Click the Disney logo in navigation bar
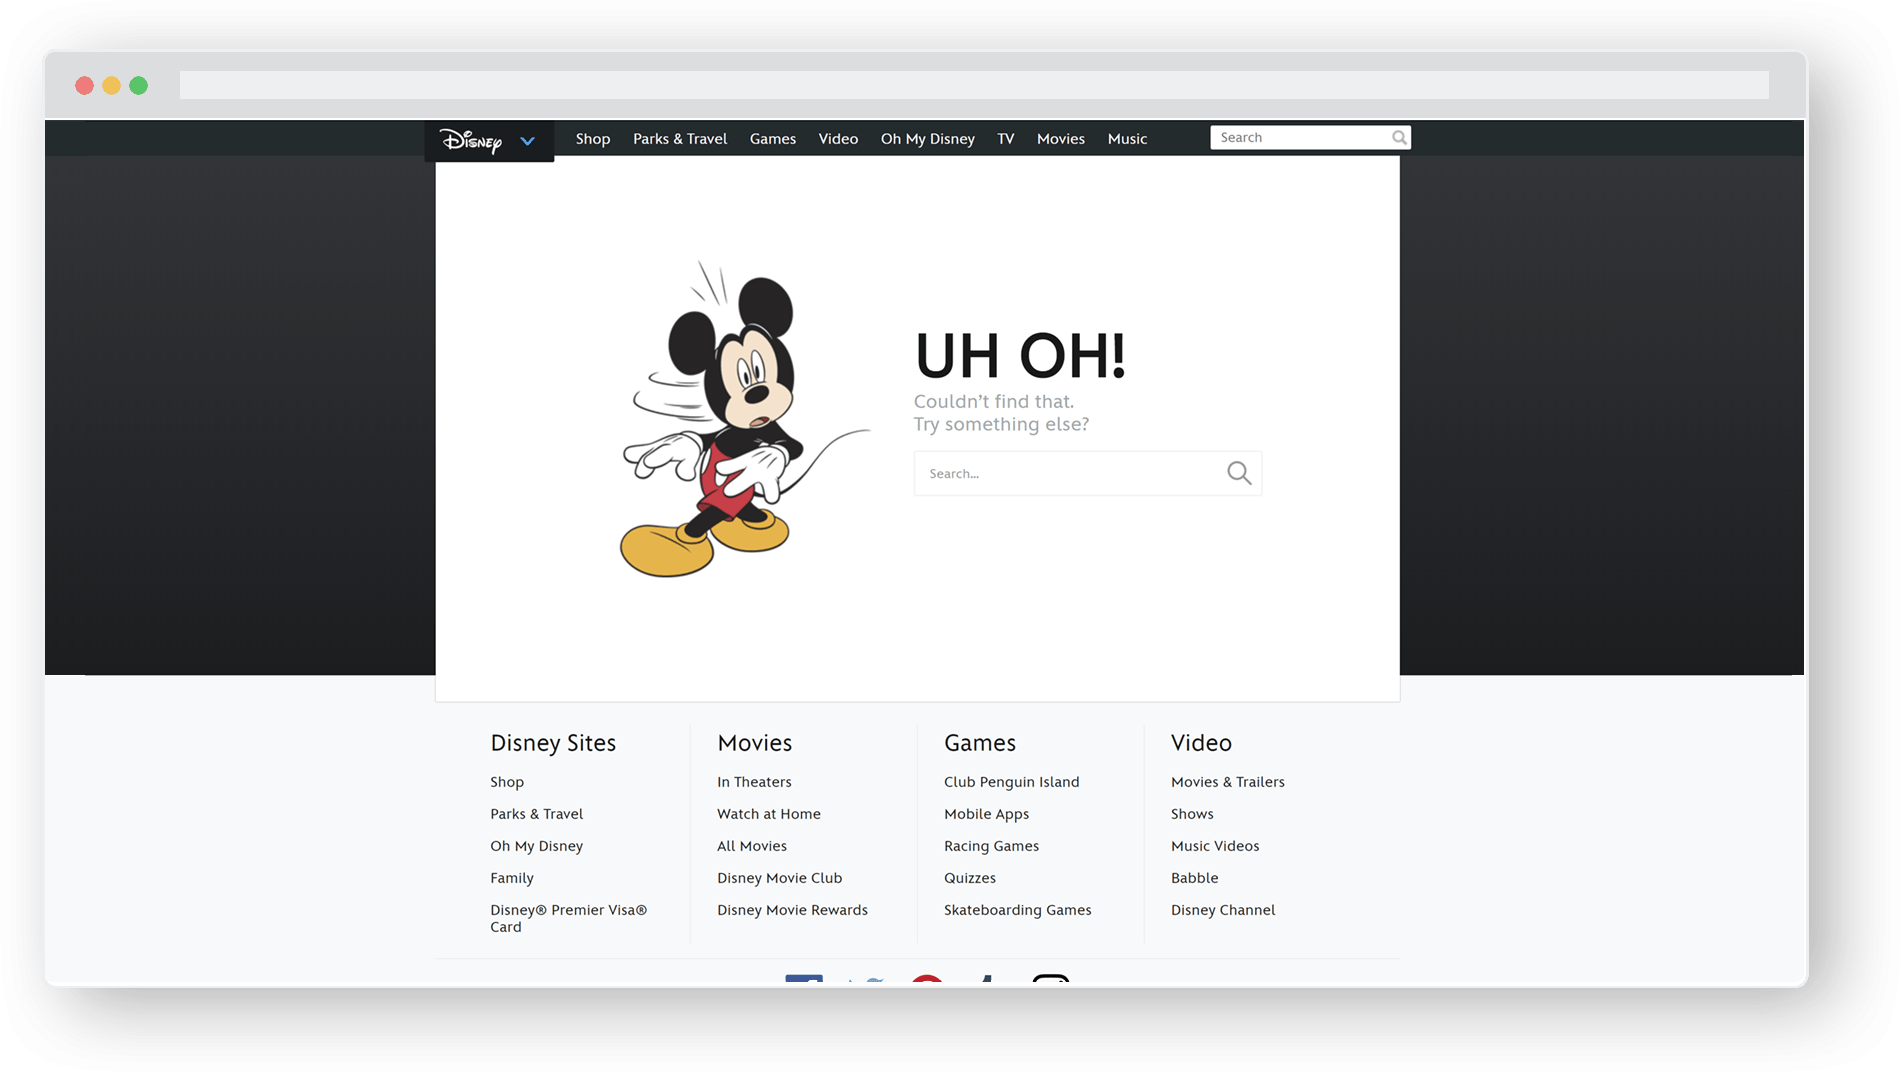1901x1072 pixels. [x=471, y=141]
